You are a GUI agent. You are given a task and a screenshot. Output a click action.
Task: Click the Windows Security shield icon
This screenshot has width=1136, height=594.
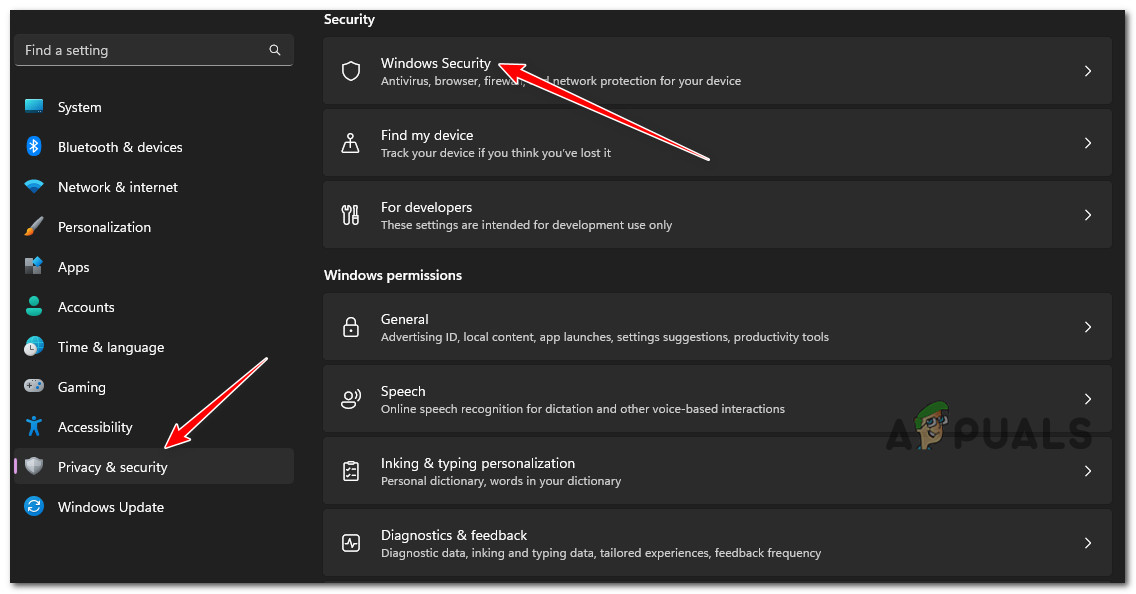(351, 71)
